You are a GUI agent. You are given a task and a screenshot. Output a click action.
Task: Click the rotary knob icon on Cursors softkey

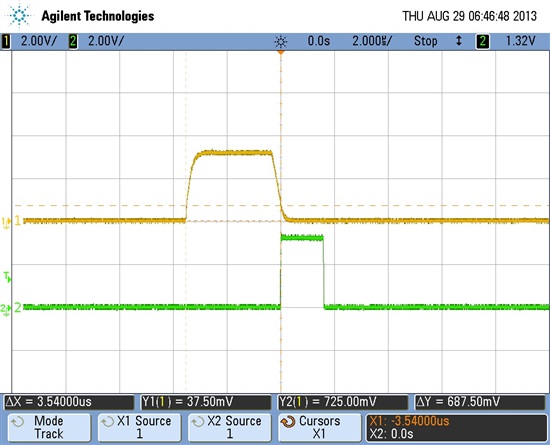[x=288, y=422]
